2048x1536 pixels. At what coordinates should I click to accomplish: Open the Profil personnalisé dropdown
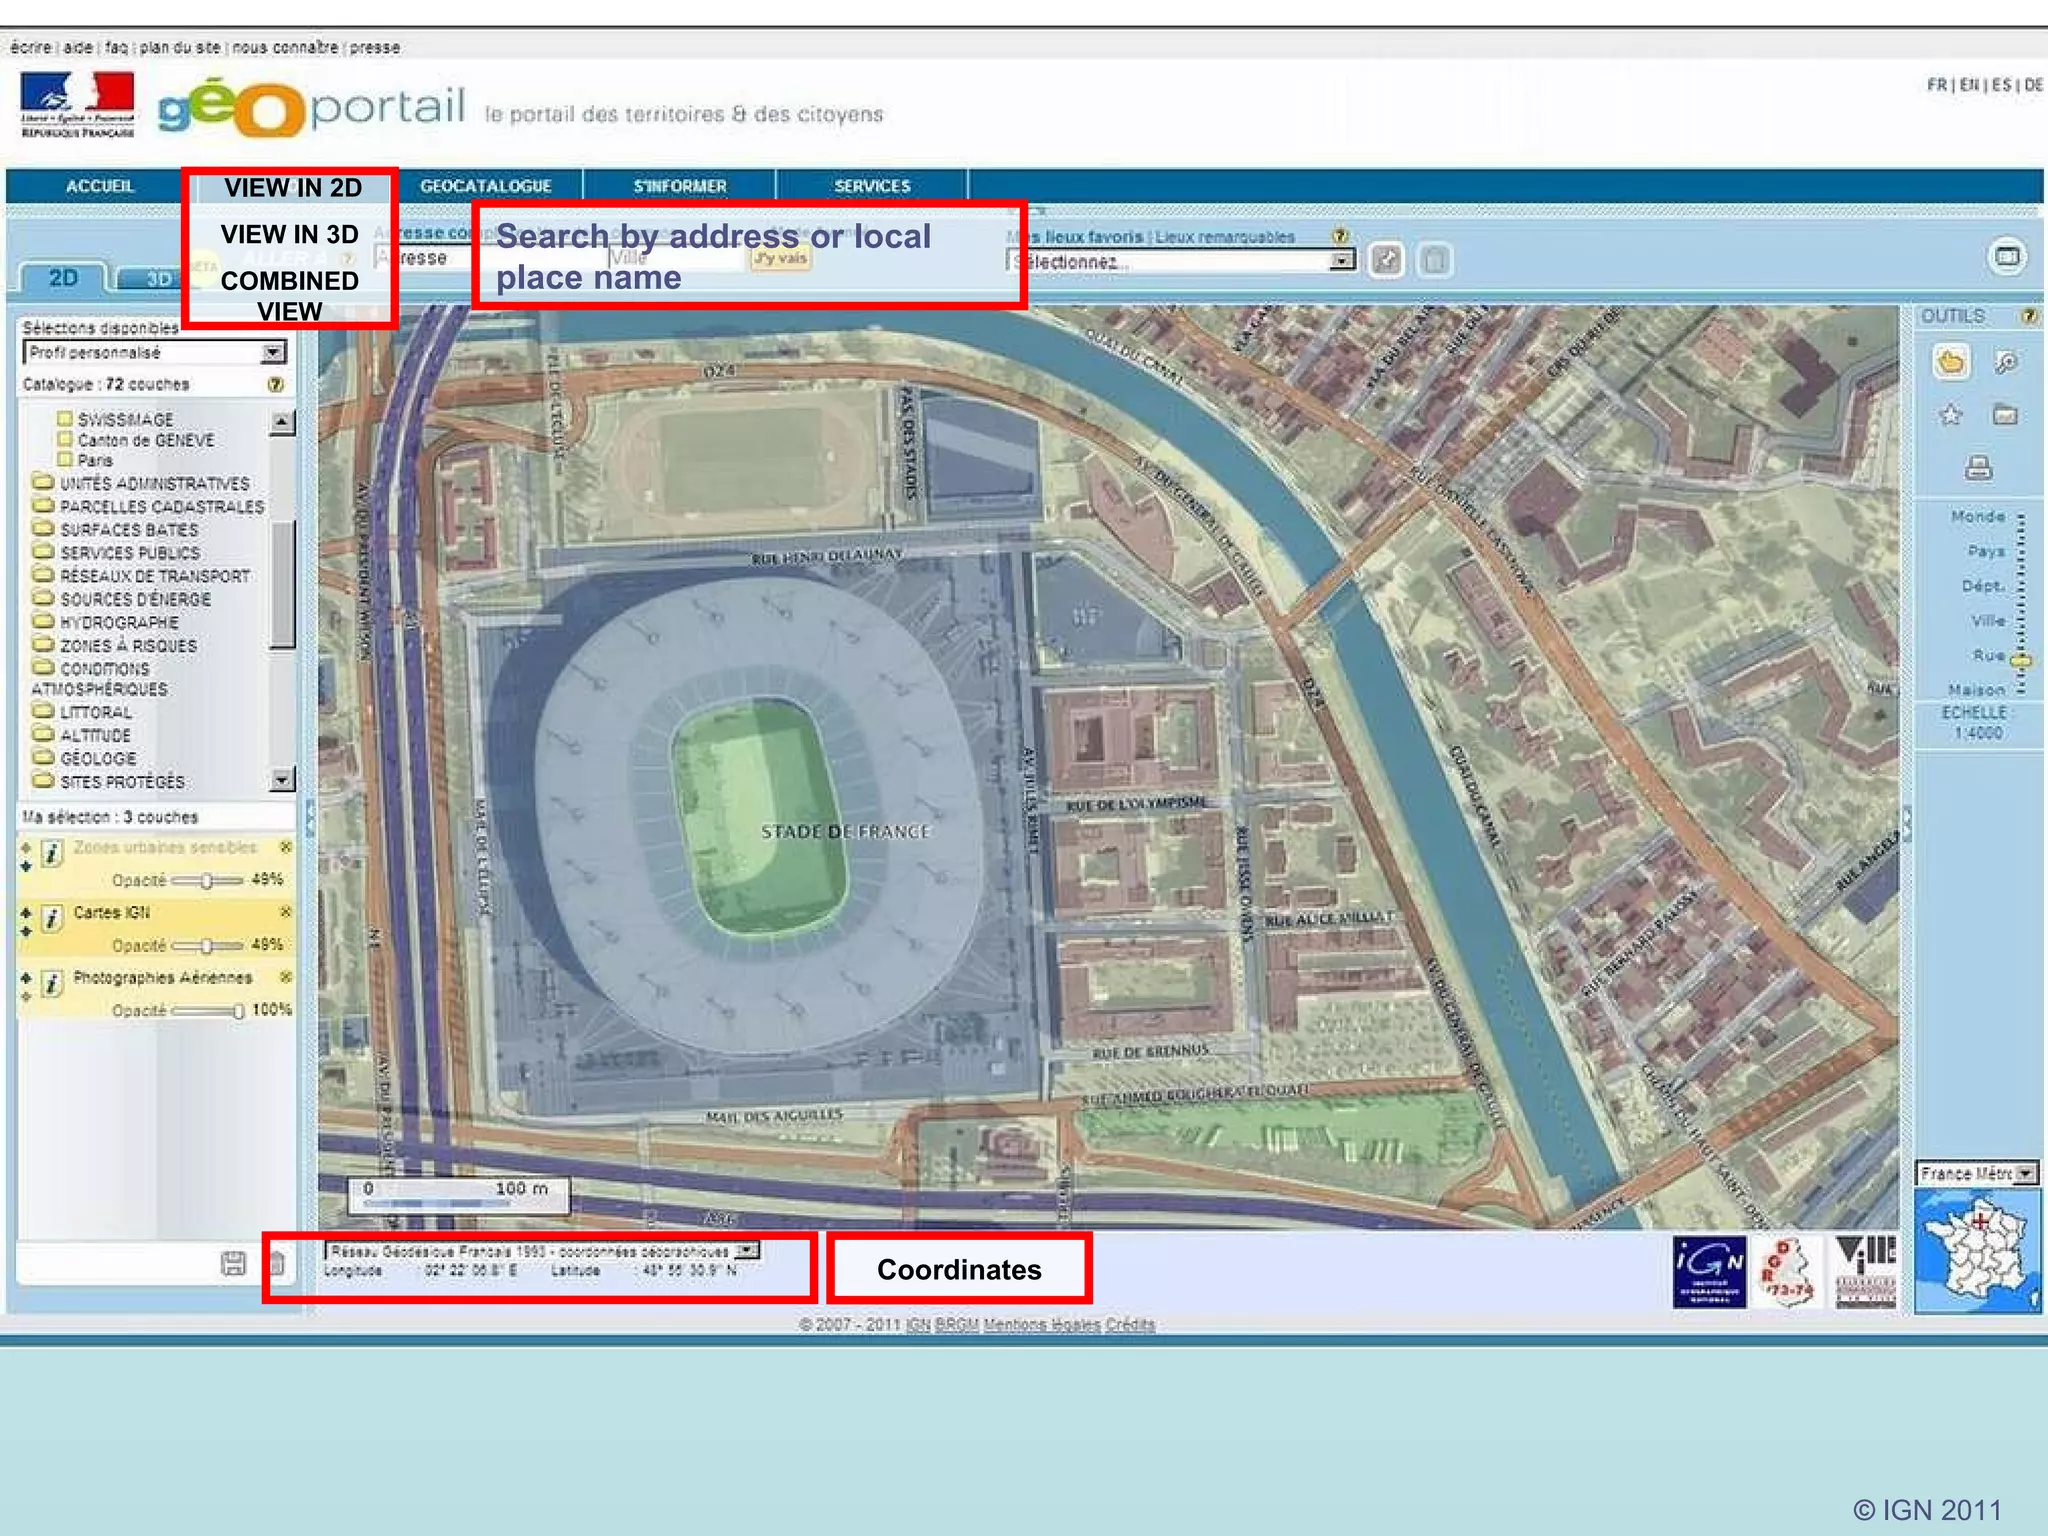coord(154,352)
